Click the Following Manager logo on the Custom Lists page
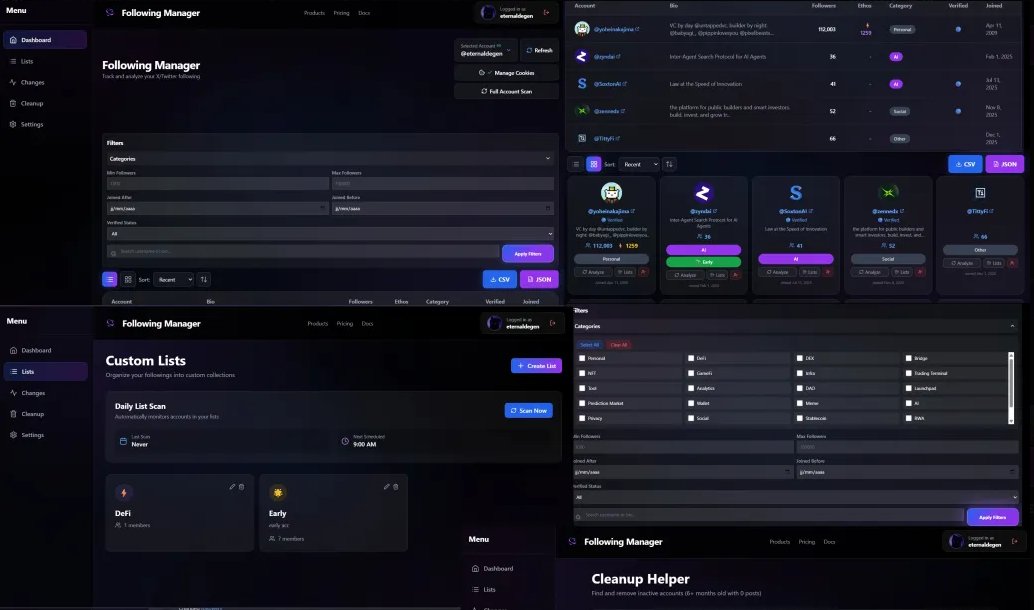 click(x=110, y=323)
